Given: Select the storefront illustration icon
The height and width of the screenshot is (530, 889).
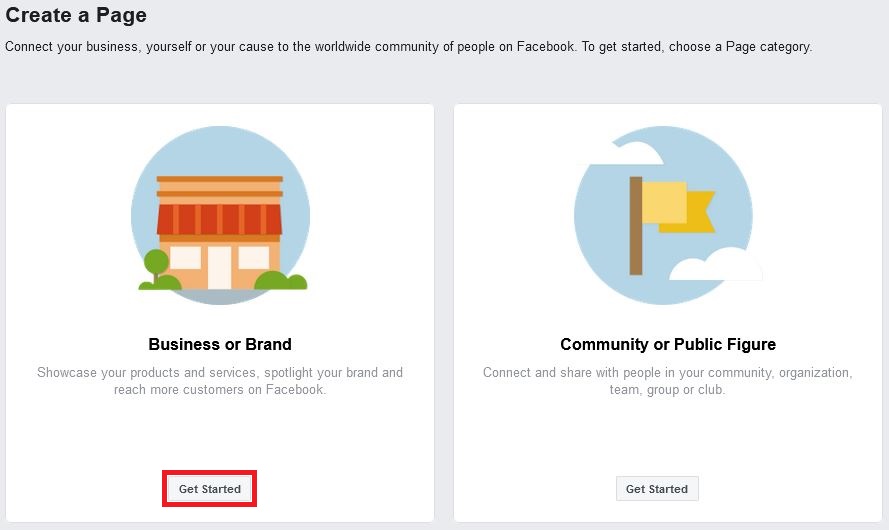Looking at the screenshot, I should pos(221,215).
